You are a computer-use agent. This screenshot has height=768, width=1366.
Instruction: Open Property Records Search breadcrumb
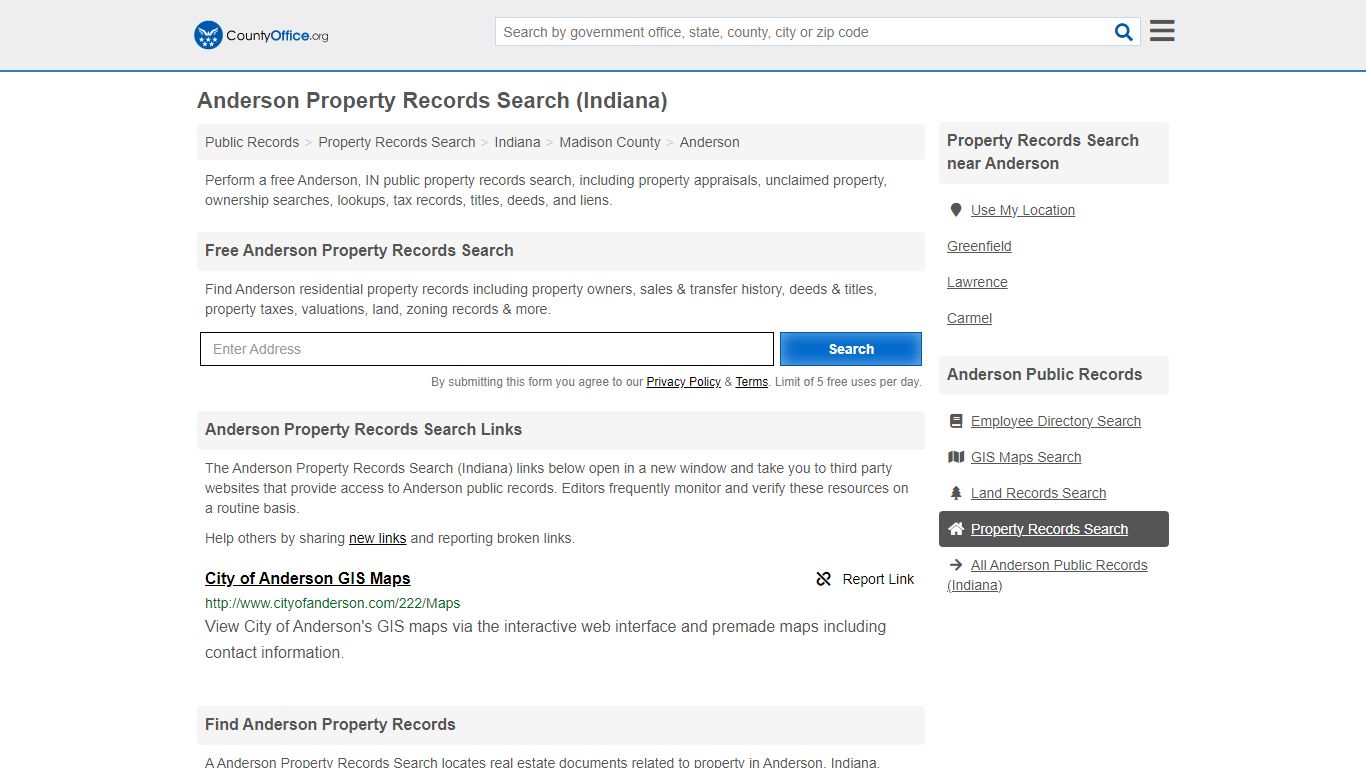397,142
